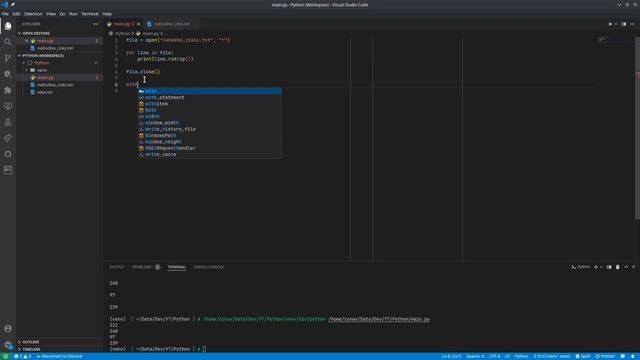Image resolution: width=640 pixels, height=360 pixels.
Task: Open the Remote Explorer icon
Action: pyautogui.click(x=8, y=106)
